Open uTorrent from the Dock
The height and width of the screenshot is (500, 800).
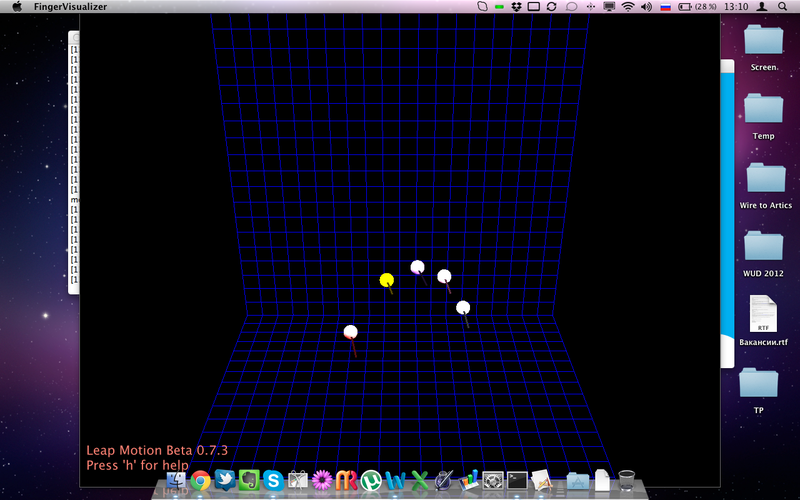(x=371, y=481)
